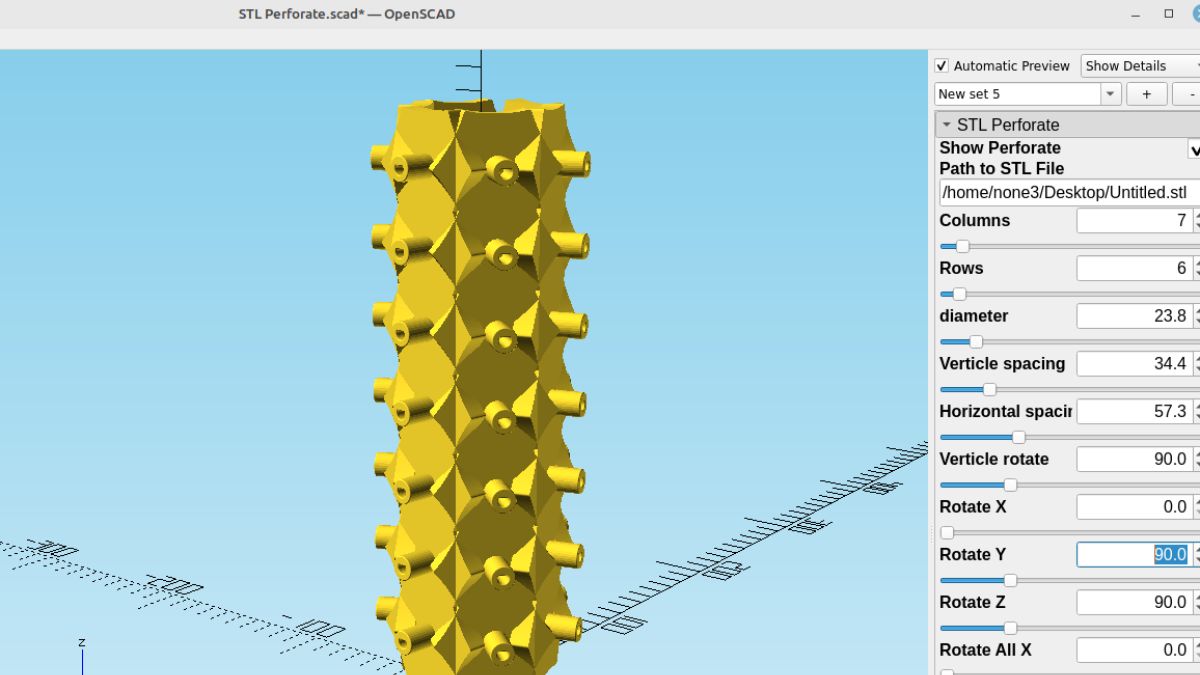Toggle the Automatic Preview checkbox
The image size is (1200, 675).
tap(941, 66)
